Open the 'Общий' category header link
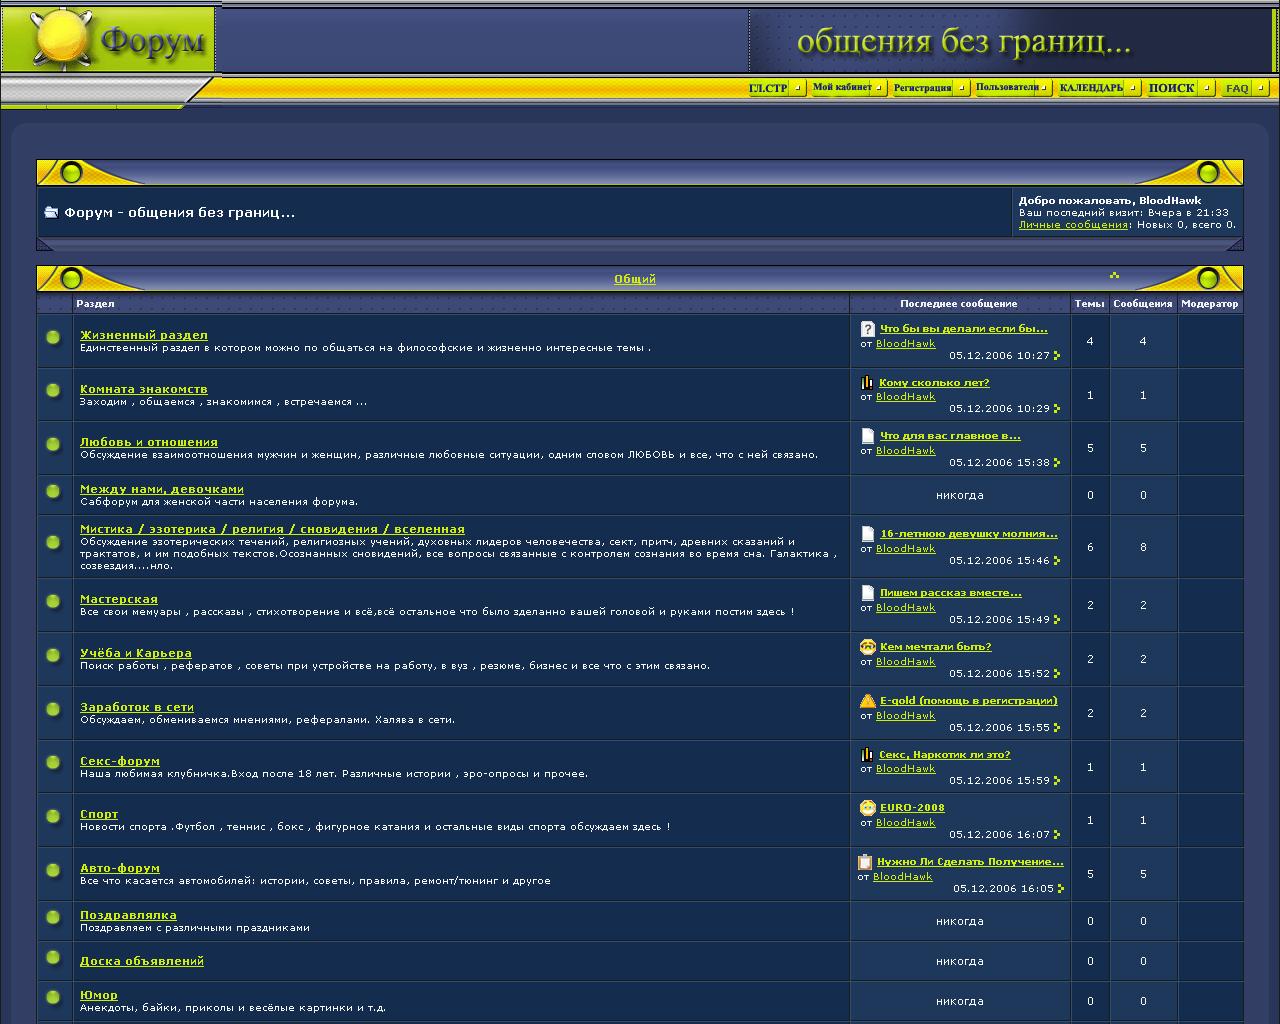Screen dimensions: 1280x1024 click(x=635, y=279)
